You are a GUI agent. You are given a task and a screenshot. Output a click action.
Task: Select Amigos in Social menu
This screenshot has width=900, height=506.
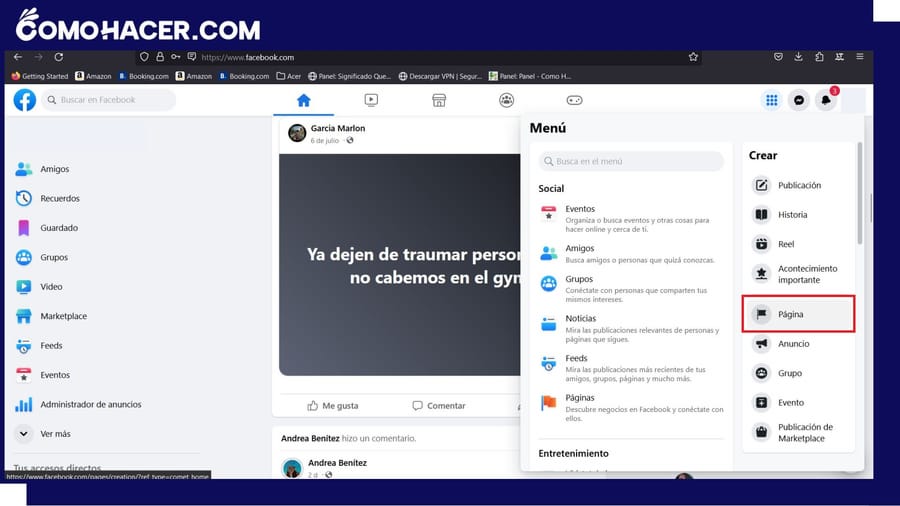631,254
